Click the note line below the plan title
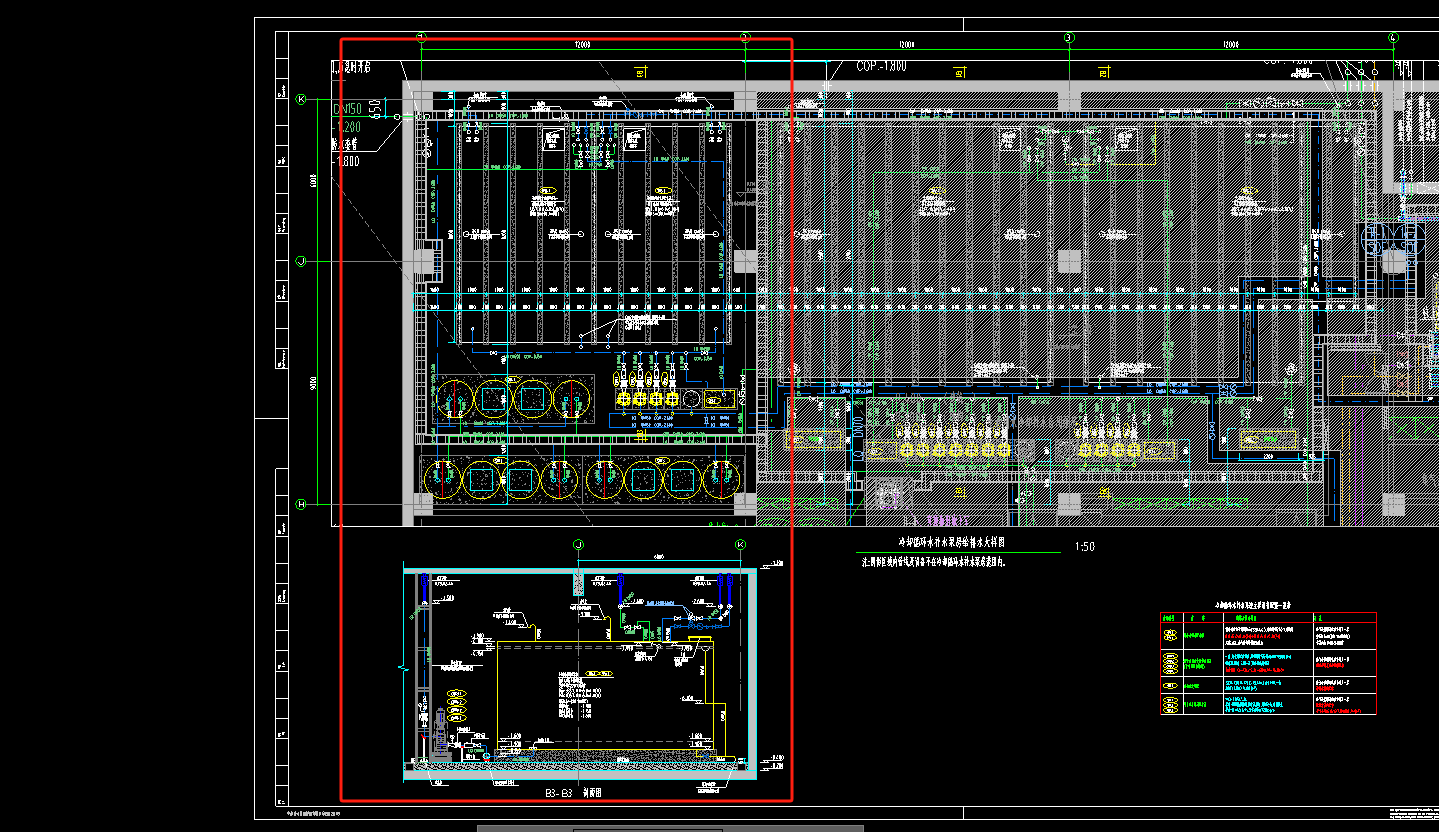The image size is (1439, 832). (932, 563)
